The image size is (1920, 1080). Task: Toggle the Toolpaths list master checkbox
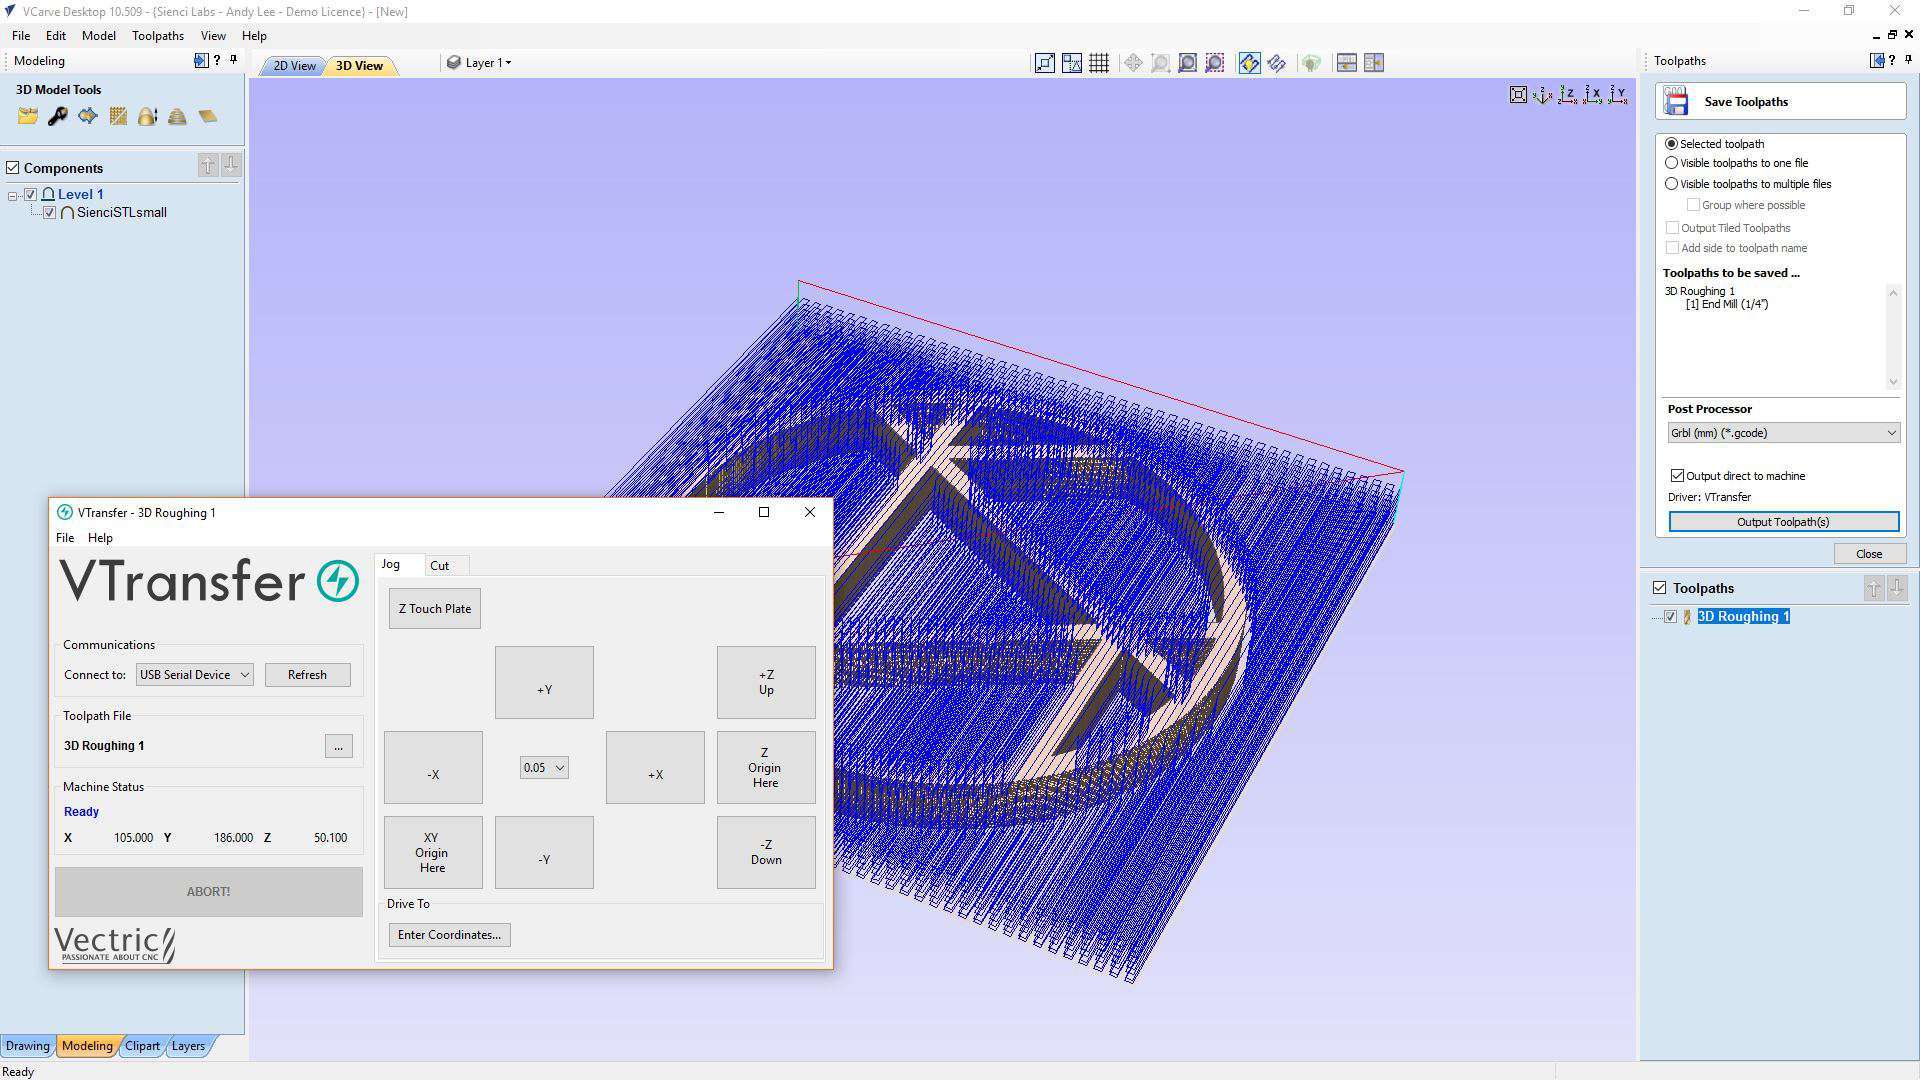(1660, 588)
